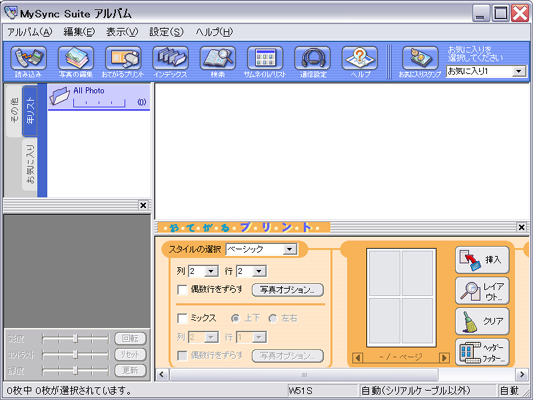Click the 回転 rotate button
The height and width of the screenshot is (400, 533).
pyautogui.click(x=131, y=338)
